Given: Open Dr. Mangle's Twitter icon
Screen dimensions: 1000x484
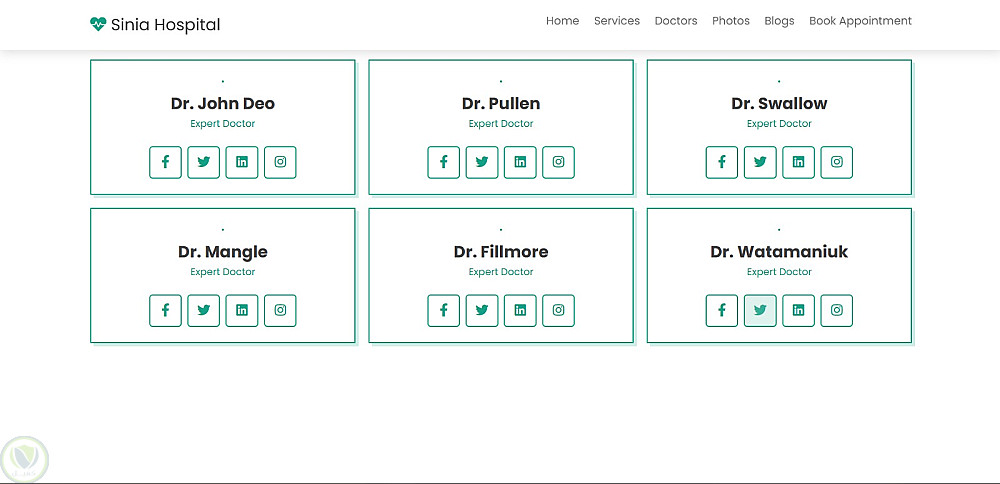Looking at the screenshot, I should click(204, 310).
